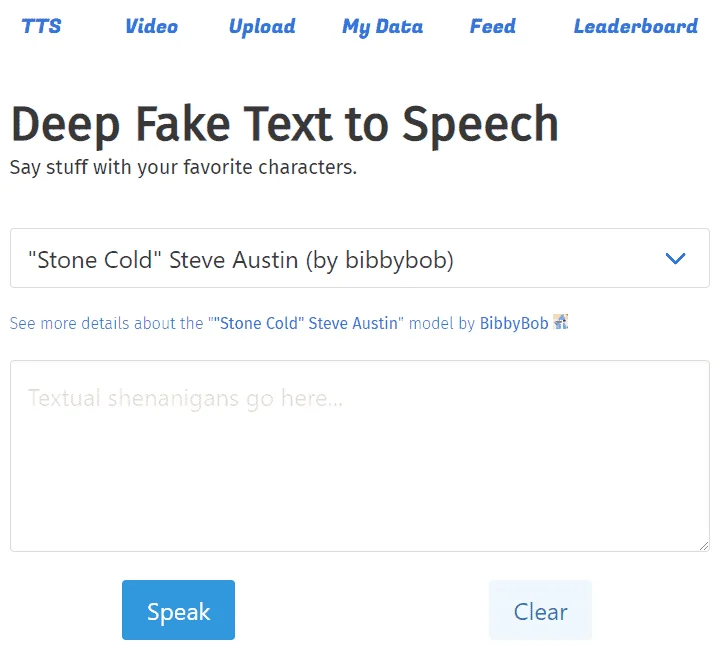The width and height of the screenshot is (722, 651).
Task: Open the Upload page
Action: point(262,27)
